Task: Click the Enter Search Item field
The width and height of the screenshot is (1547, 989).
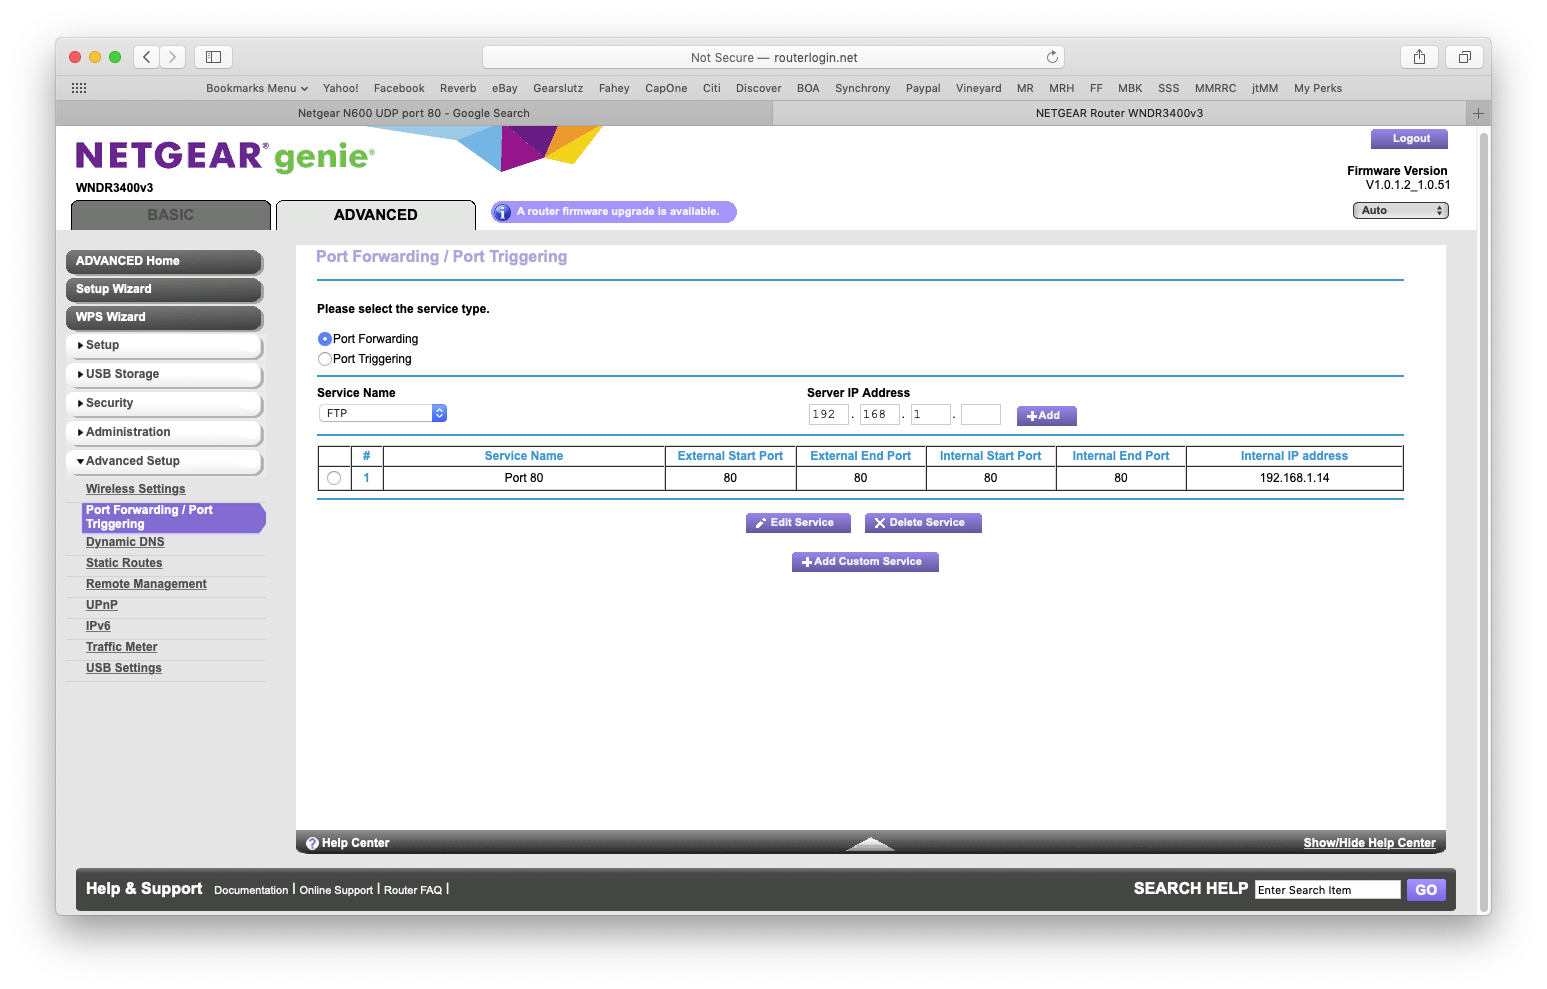Action: coord(1327,890)
